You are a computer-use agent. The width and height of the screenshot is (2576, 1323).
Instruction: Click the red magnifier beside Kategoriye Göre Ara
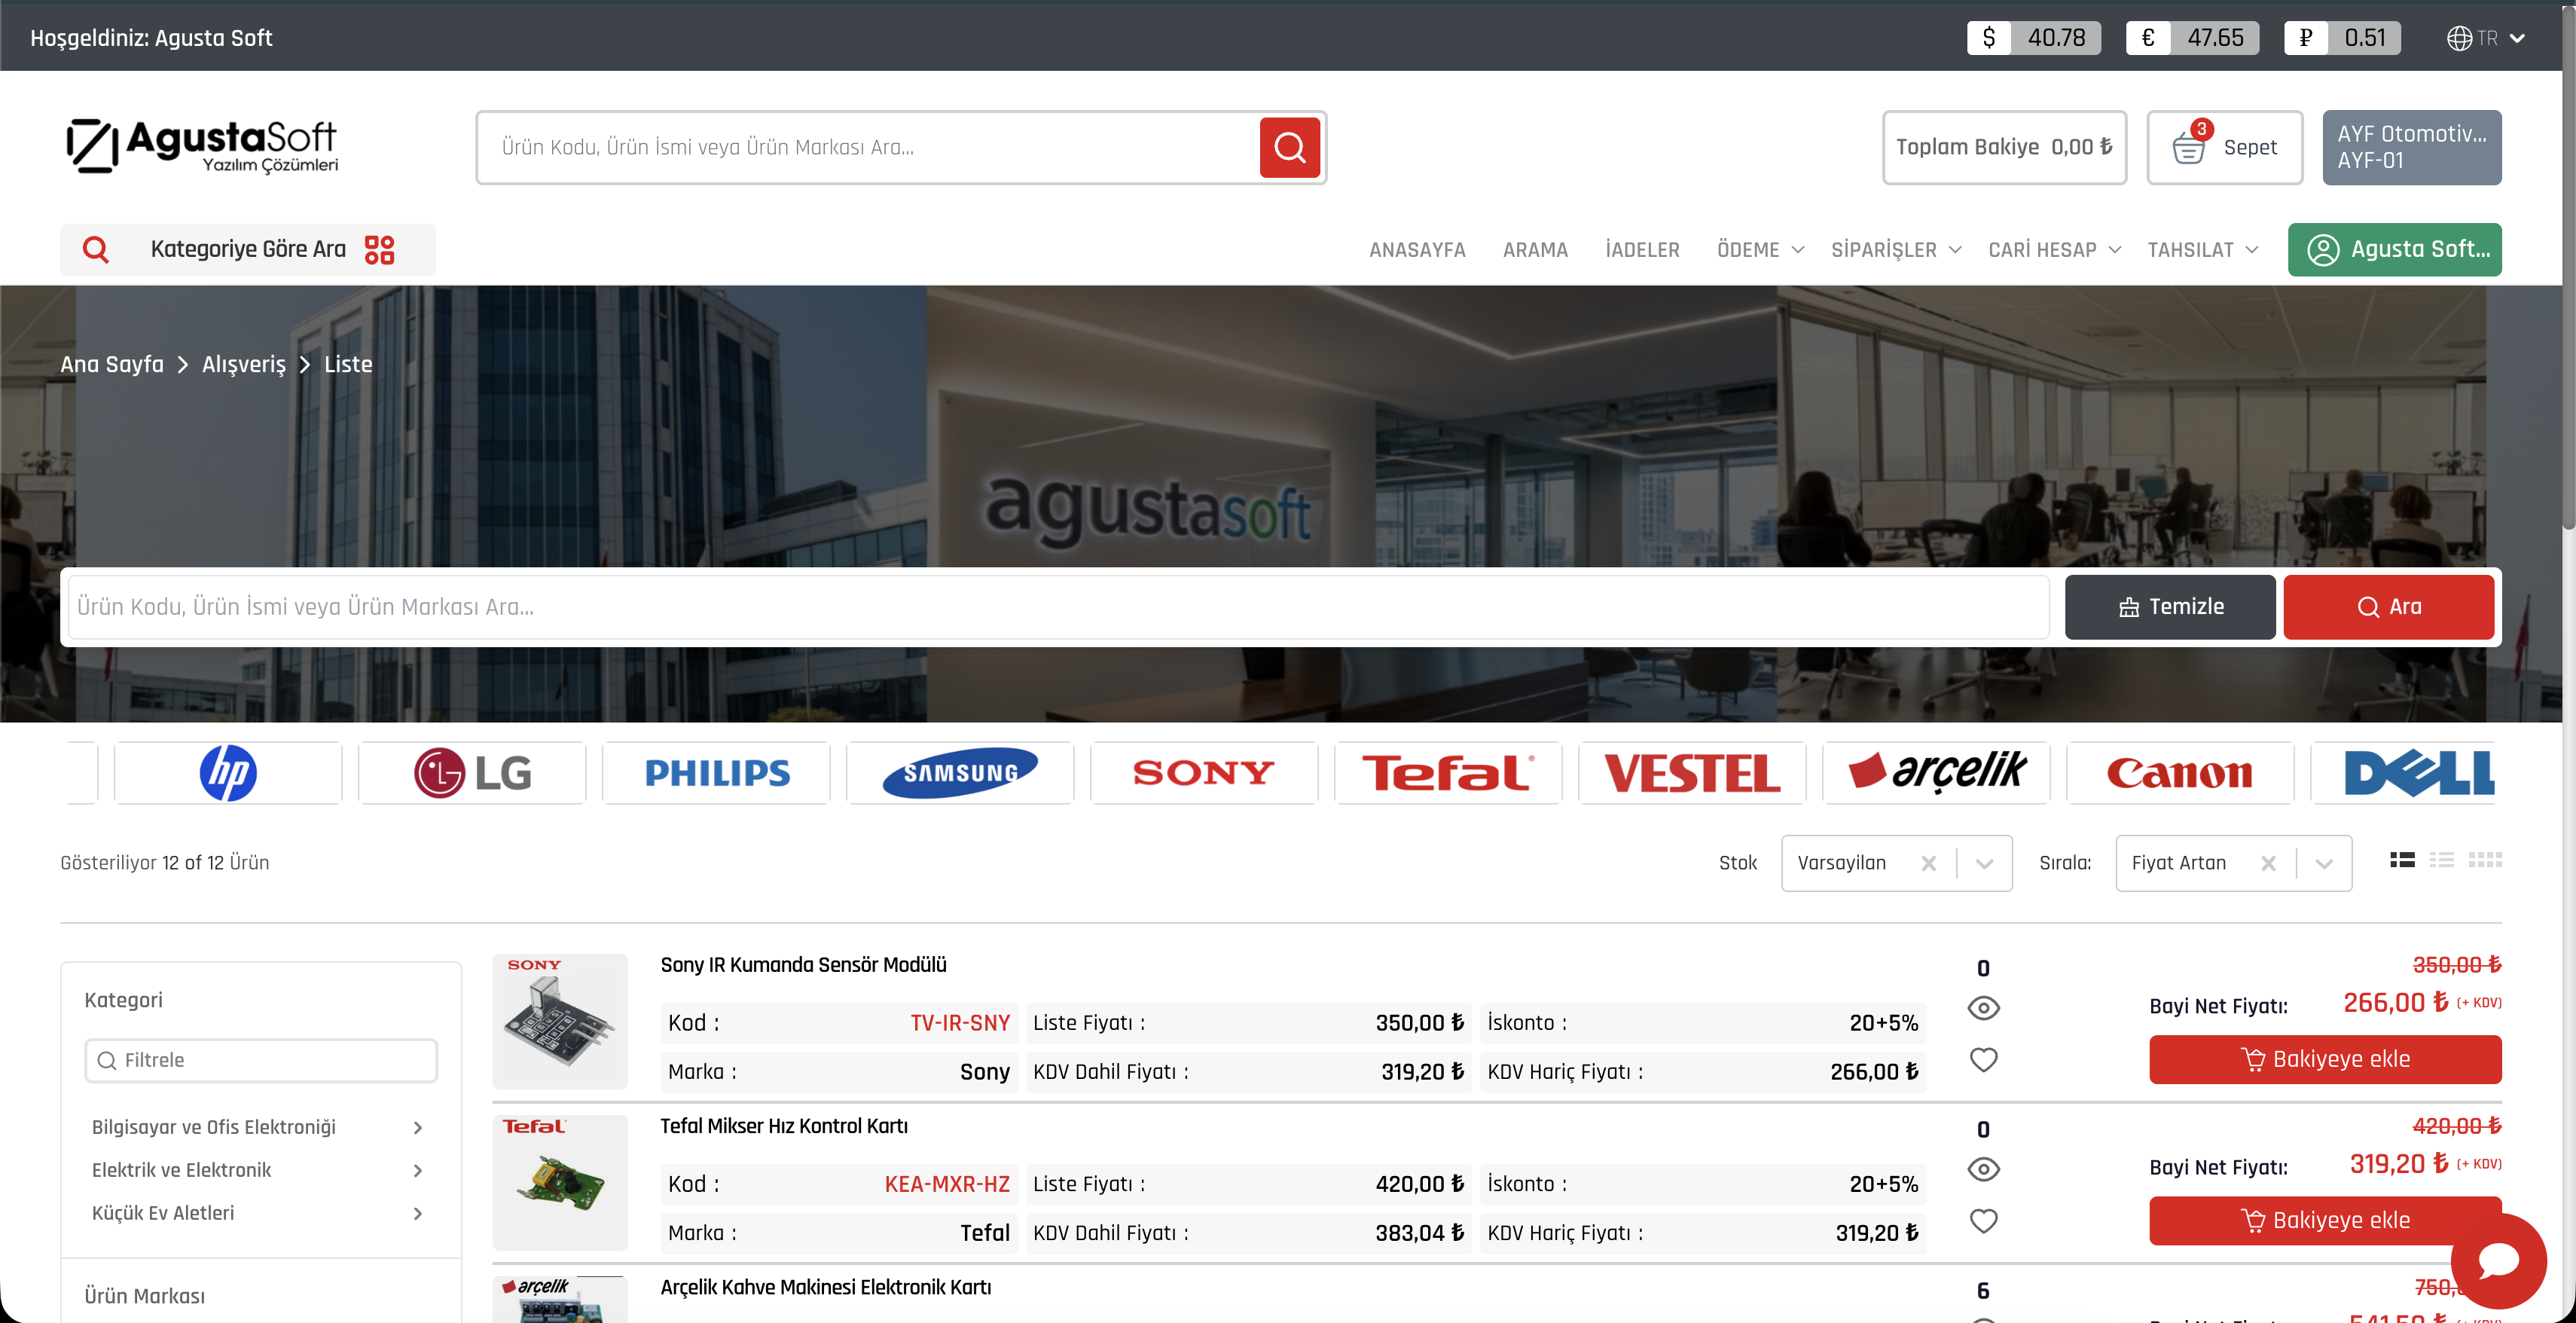[96, 249]
